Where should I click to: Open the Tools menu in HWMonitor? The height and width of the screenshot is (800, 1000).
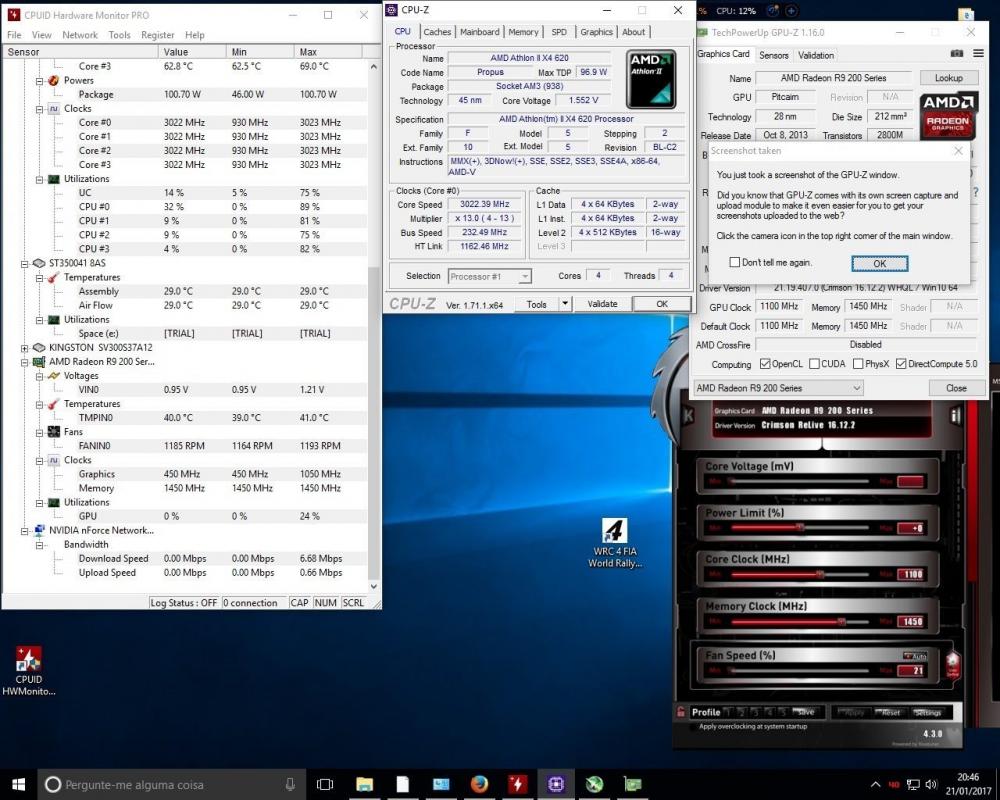pyautogui.click(x=120, y=34)
